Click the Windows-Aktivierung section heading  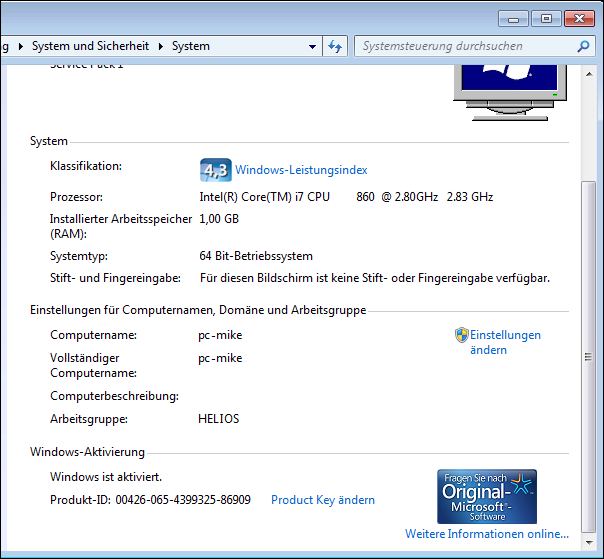[87, 452]
